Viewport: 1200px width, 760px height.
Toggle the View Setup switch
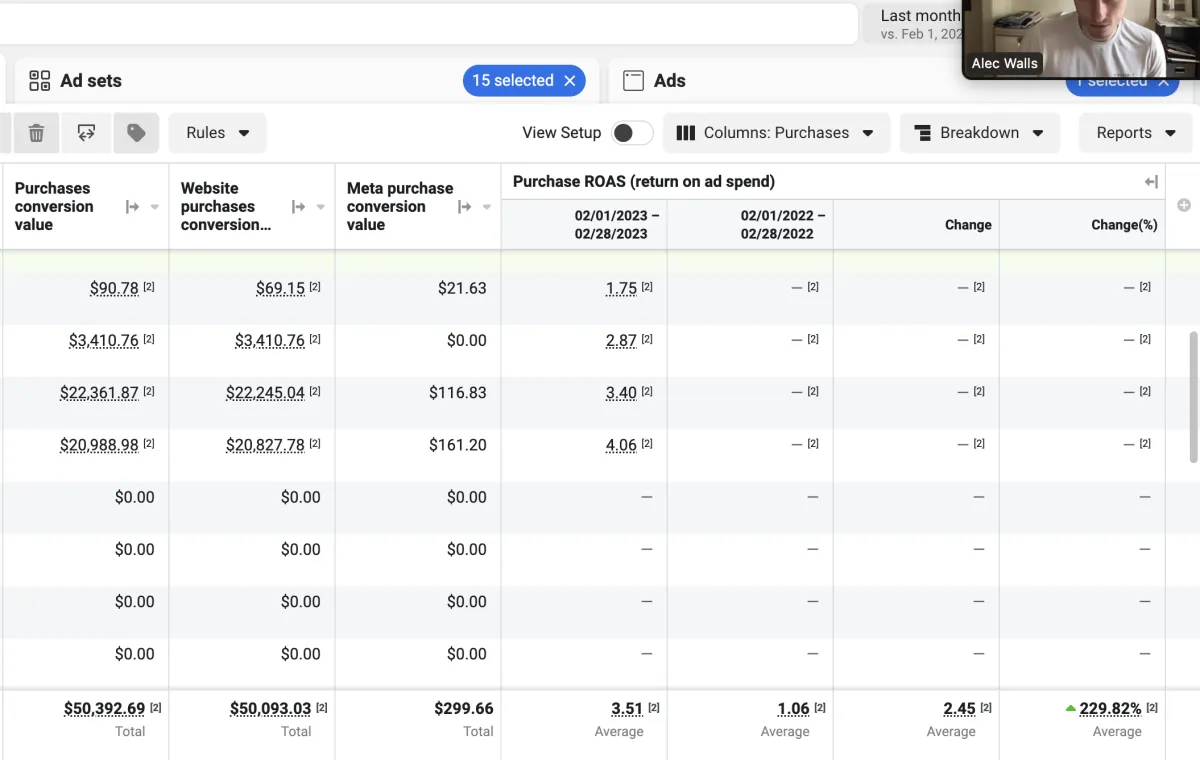coord(632,133)
